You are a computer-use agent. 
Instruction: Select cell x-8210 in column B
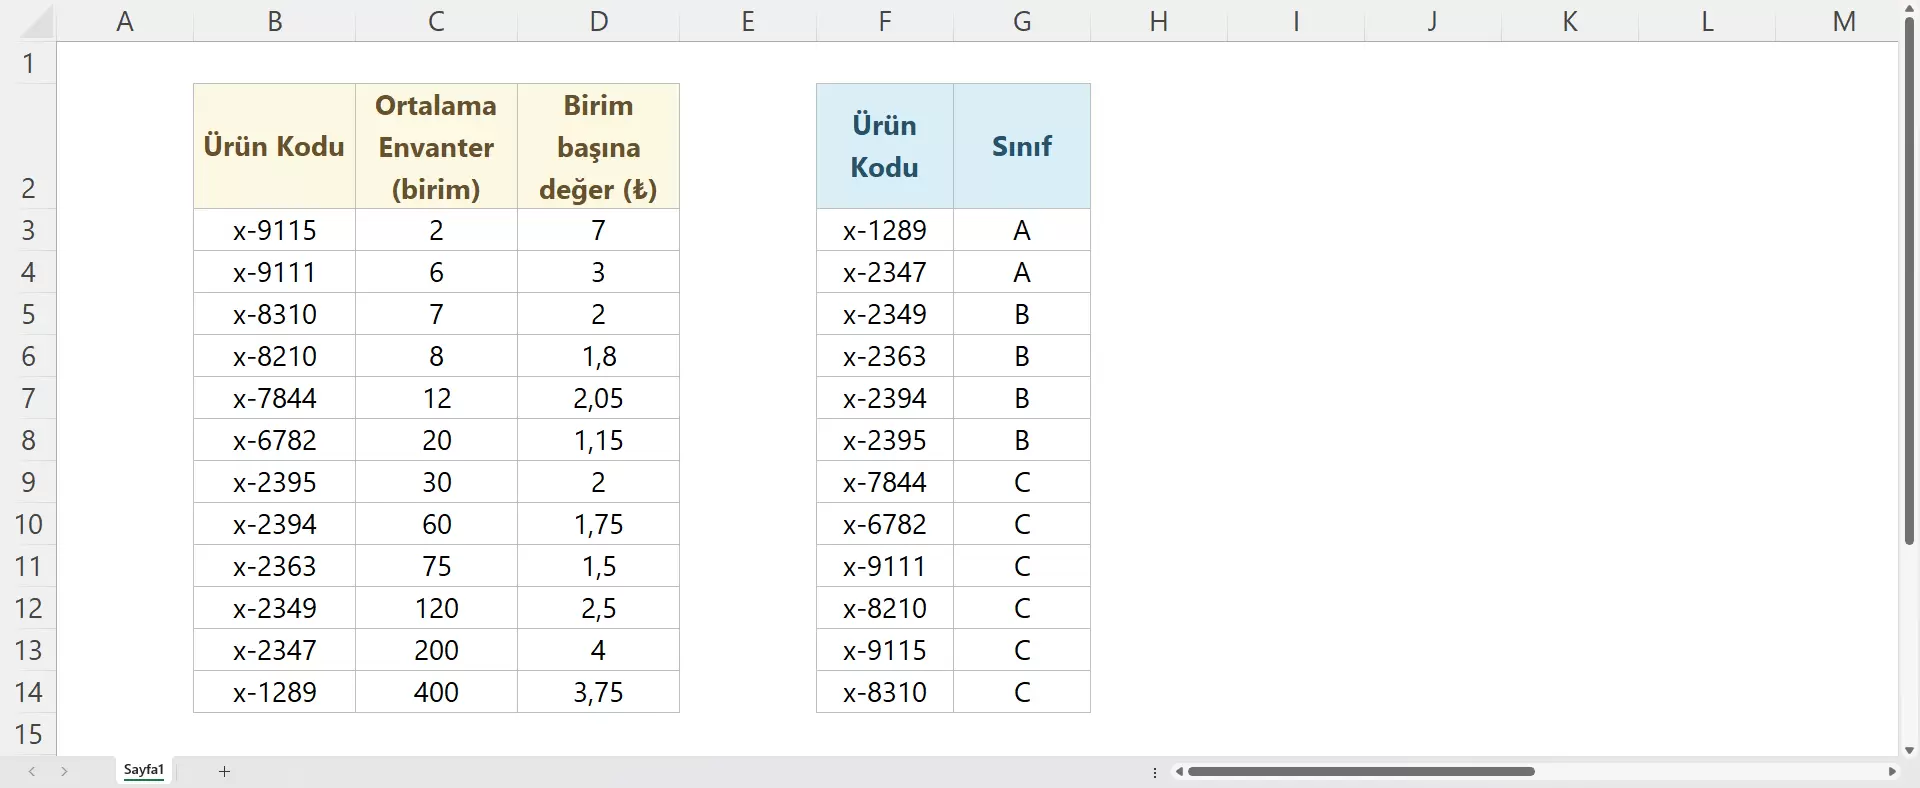click(275, 356)
